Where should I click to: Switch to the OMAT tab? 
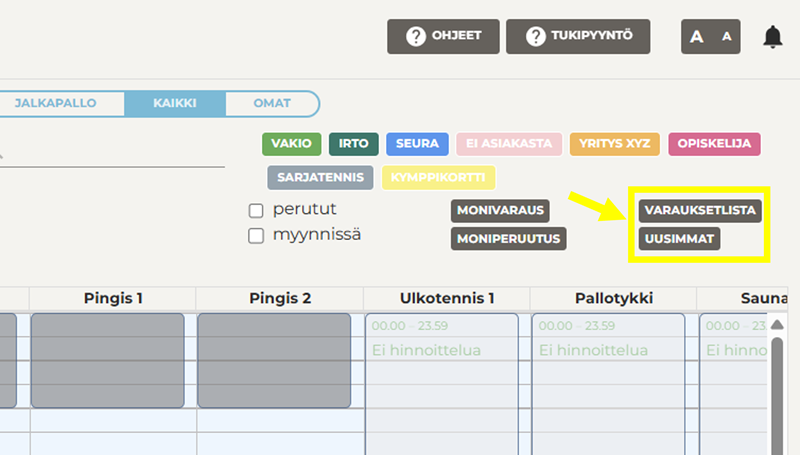(272, 103)
